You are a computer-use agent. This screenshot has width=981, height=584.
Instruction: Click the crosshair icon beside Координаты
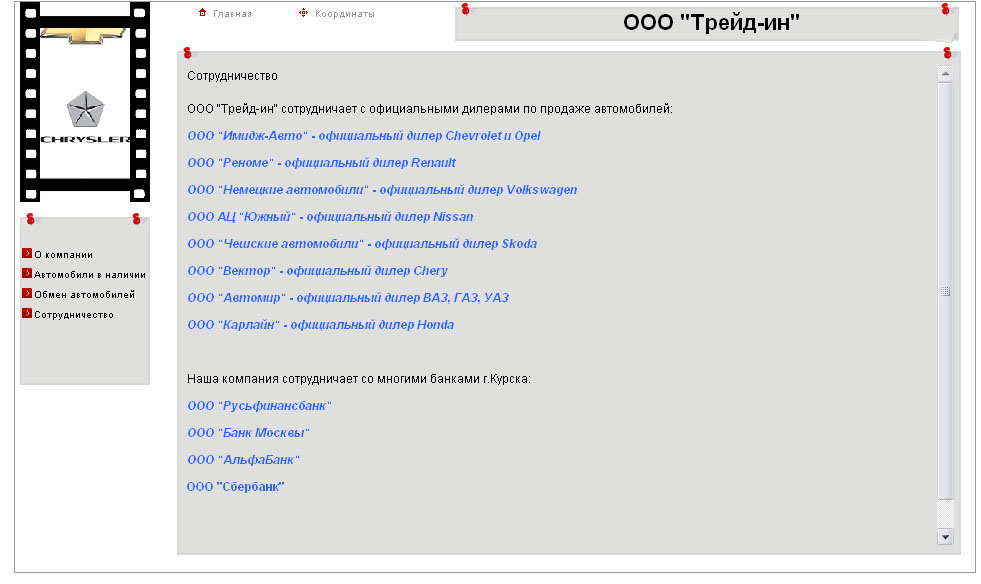coord(303,13)
